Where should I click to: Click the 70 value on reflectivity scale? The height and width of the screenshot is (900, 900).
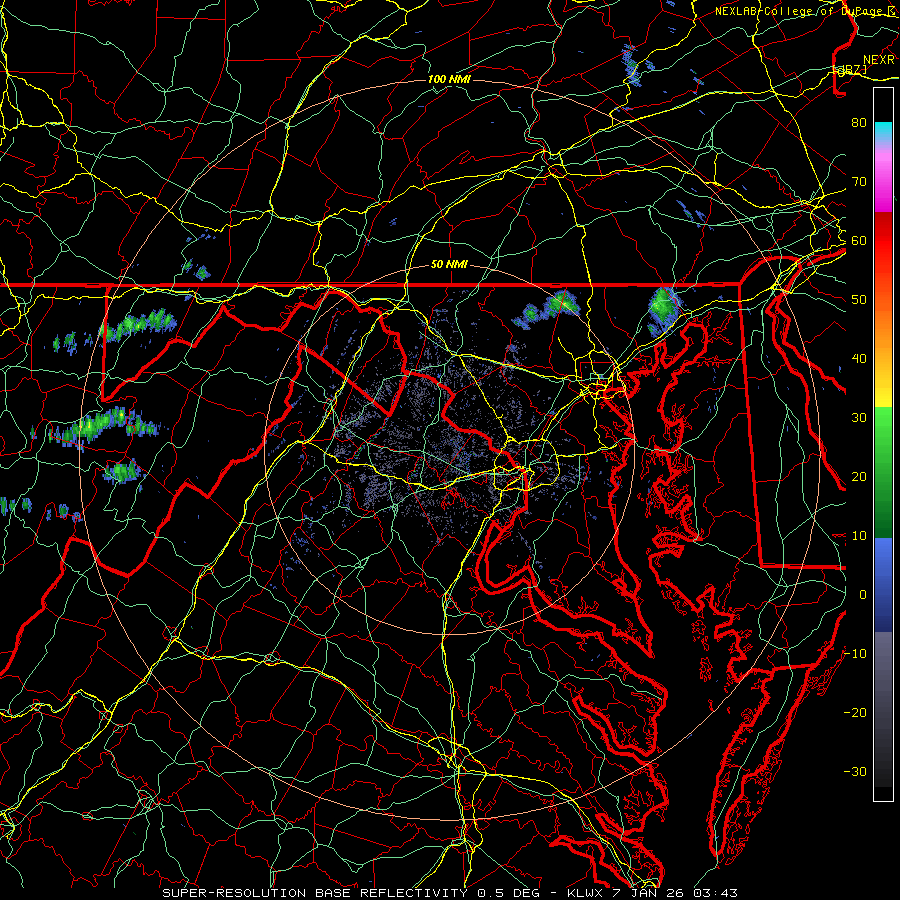point(859,181)
